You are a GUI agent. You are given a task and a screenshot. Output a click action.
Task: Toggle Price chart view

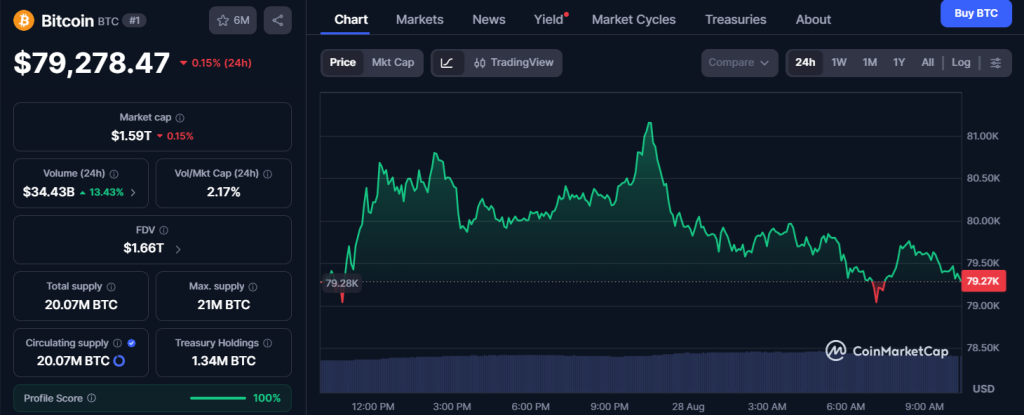pos(343,63)
